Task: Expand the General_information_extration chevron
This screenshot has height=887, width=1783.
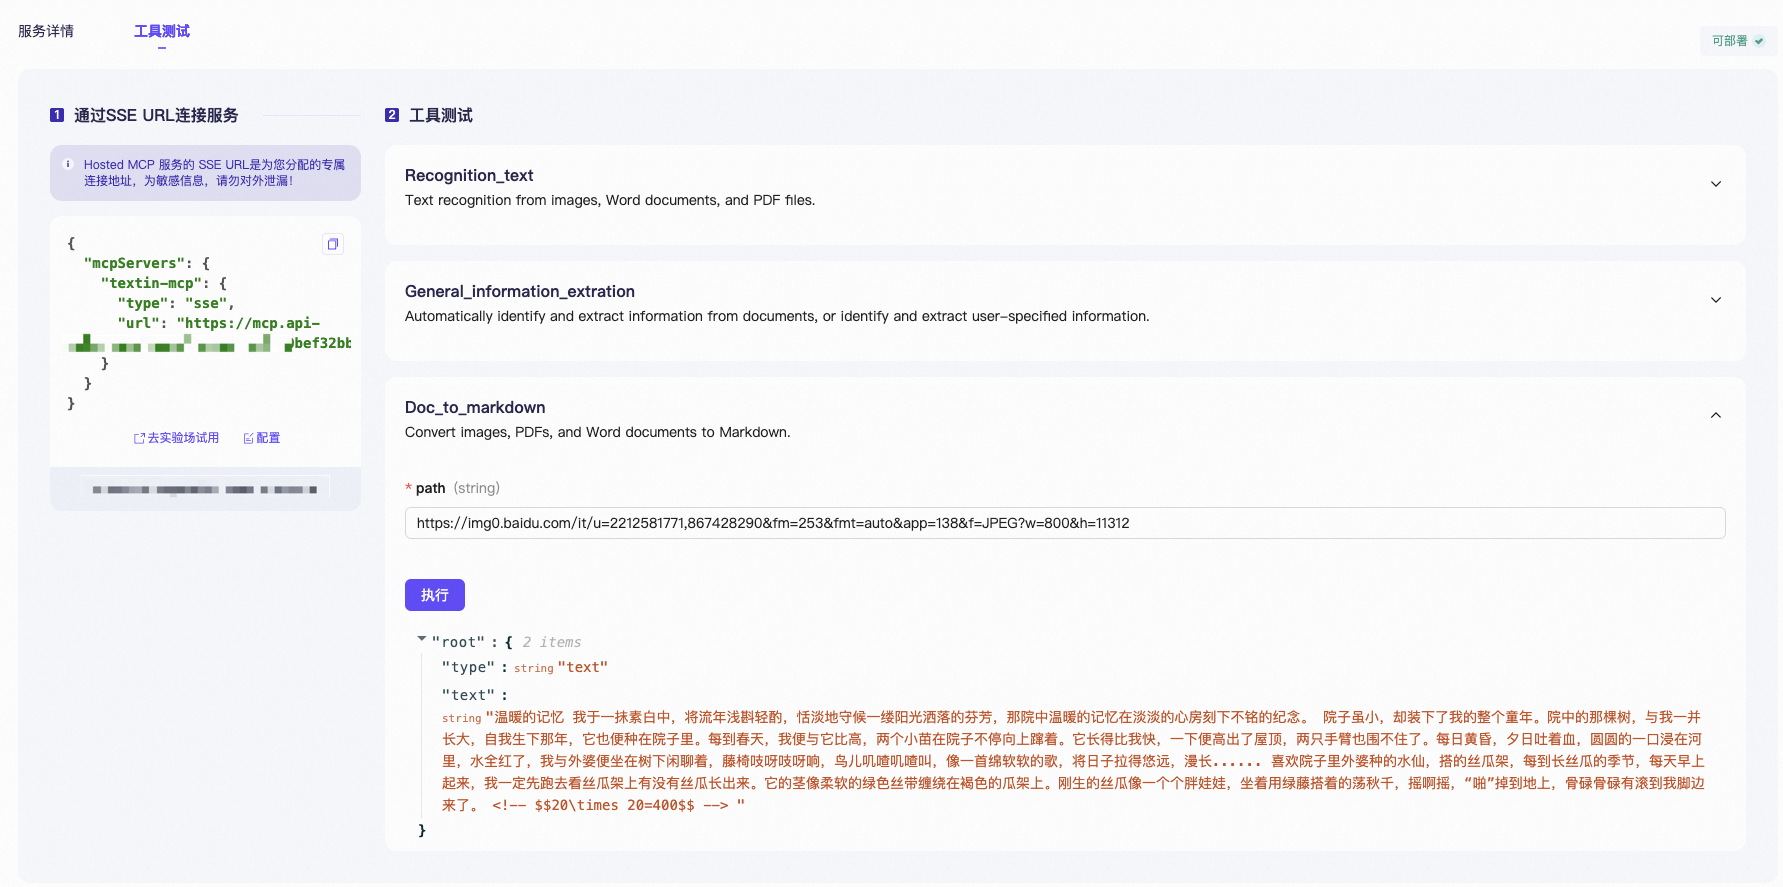Action: coord(1715,300)
